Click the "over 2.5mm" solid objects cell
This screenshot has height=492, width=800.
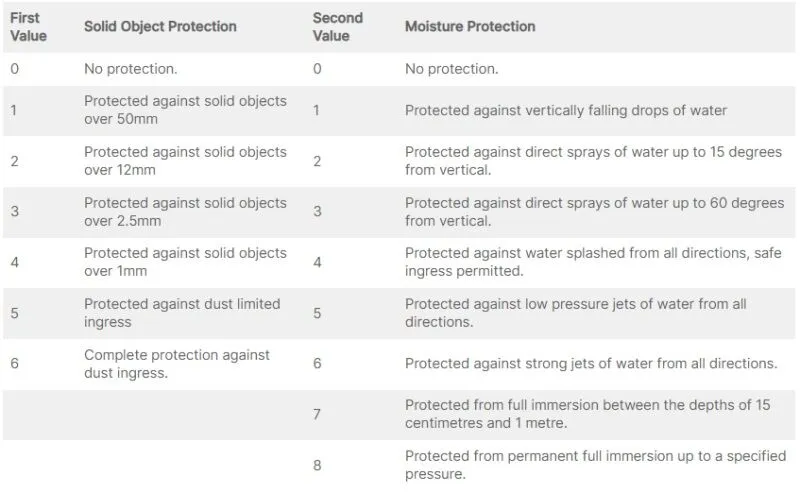185,212
